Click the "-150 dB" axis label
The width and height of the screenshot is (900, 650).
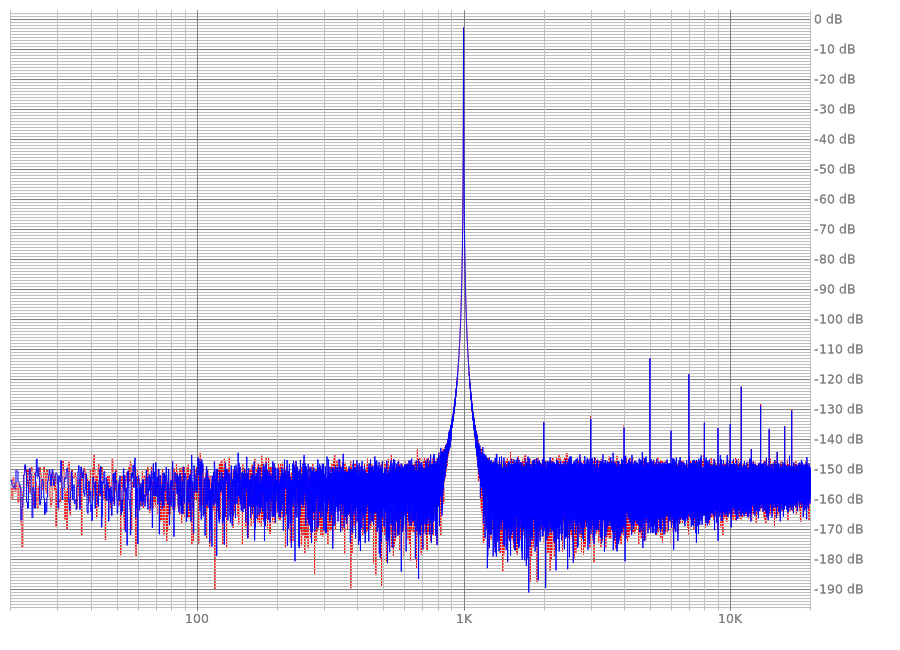(839, 469)
